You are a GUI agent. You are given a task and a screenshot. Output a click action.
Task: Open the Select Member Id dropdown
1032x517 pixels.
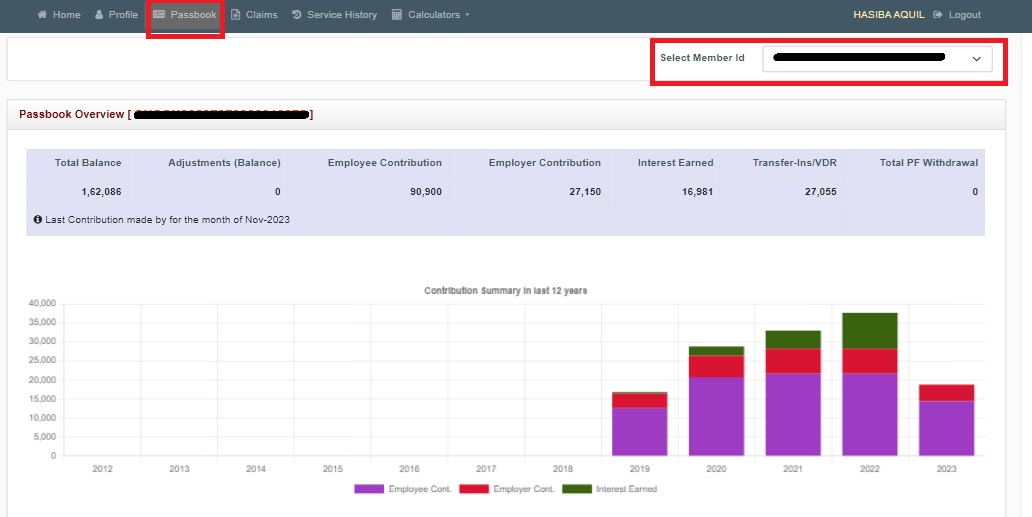(x=876, y=59)
